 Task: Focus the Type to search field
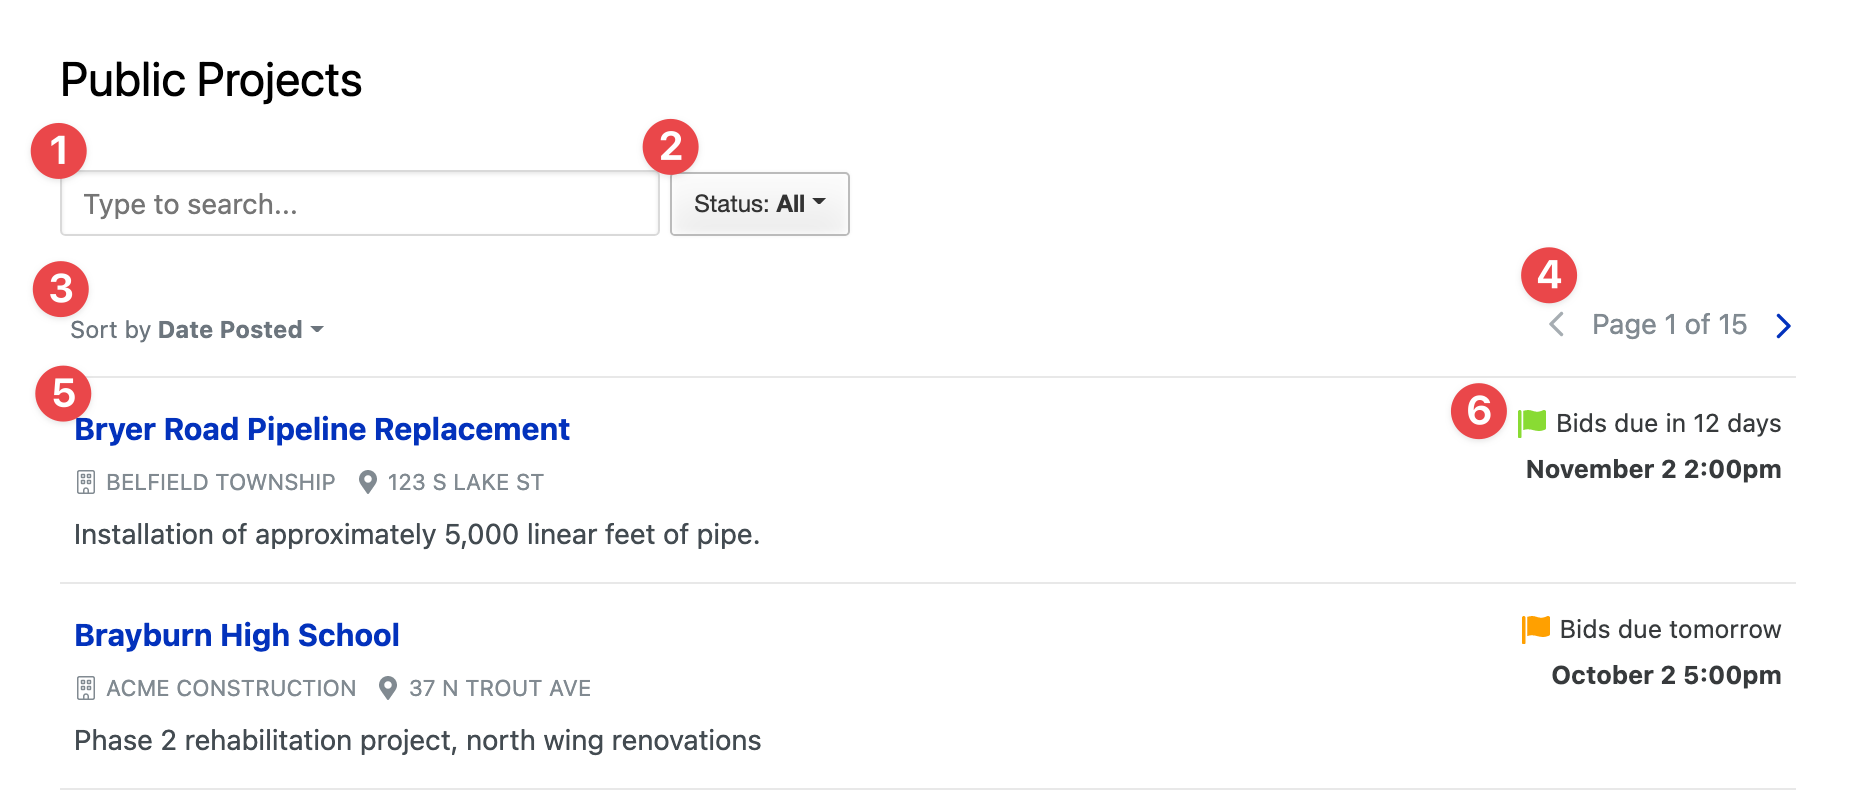pos(360,204)
